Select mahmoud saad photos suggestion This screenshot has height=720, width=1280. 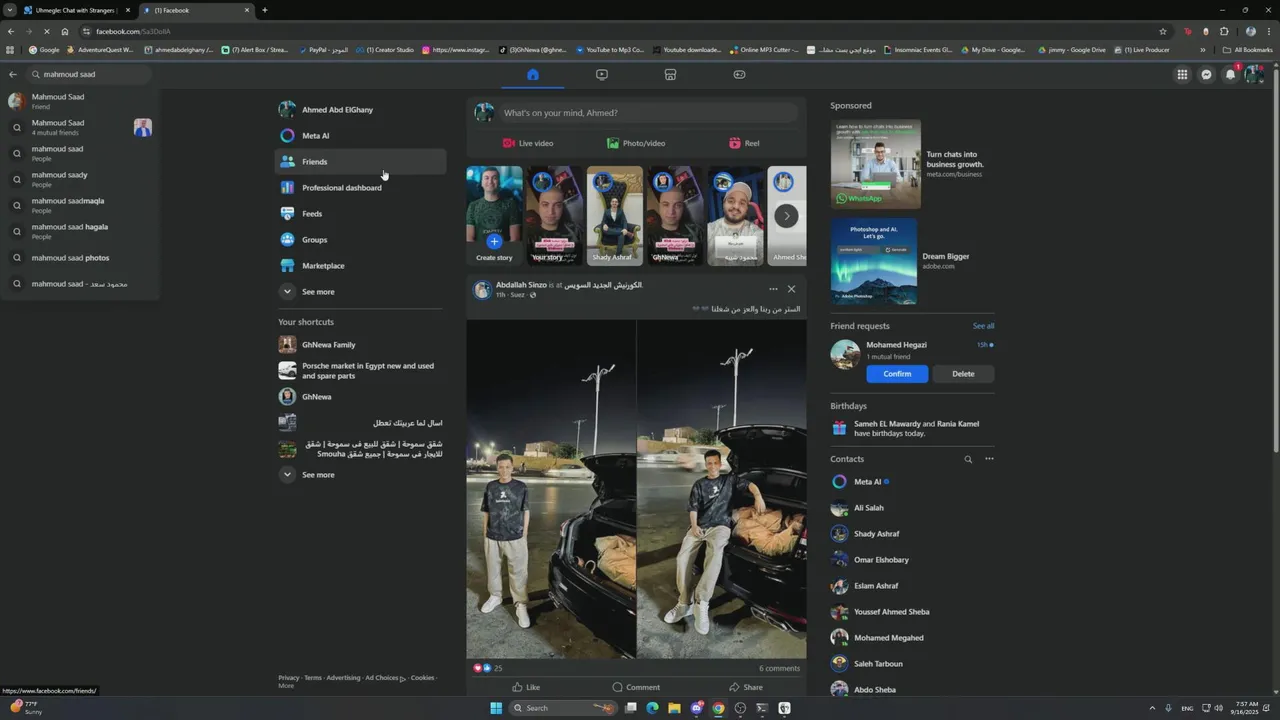tap(80, 258)
